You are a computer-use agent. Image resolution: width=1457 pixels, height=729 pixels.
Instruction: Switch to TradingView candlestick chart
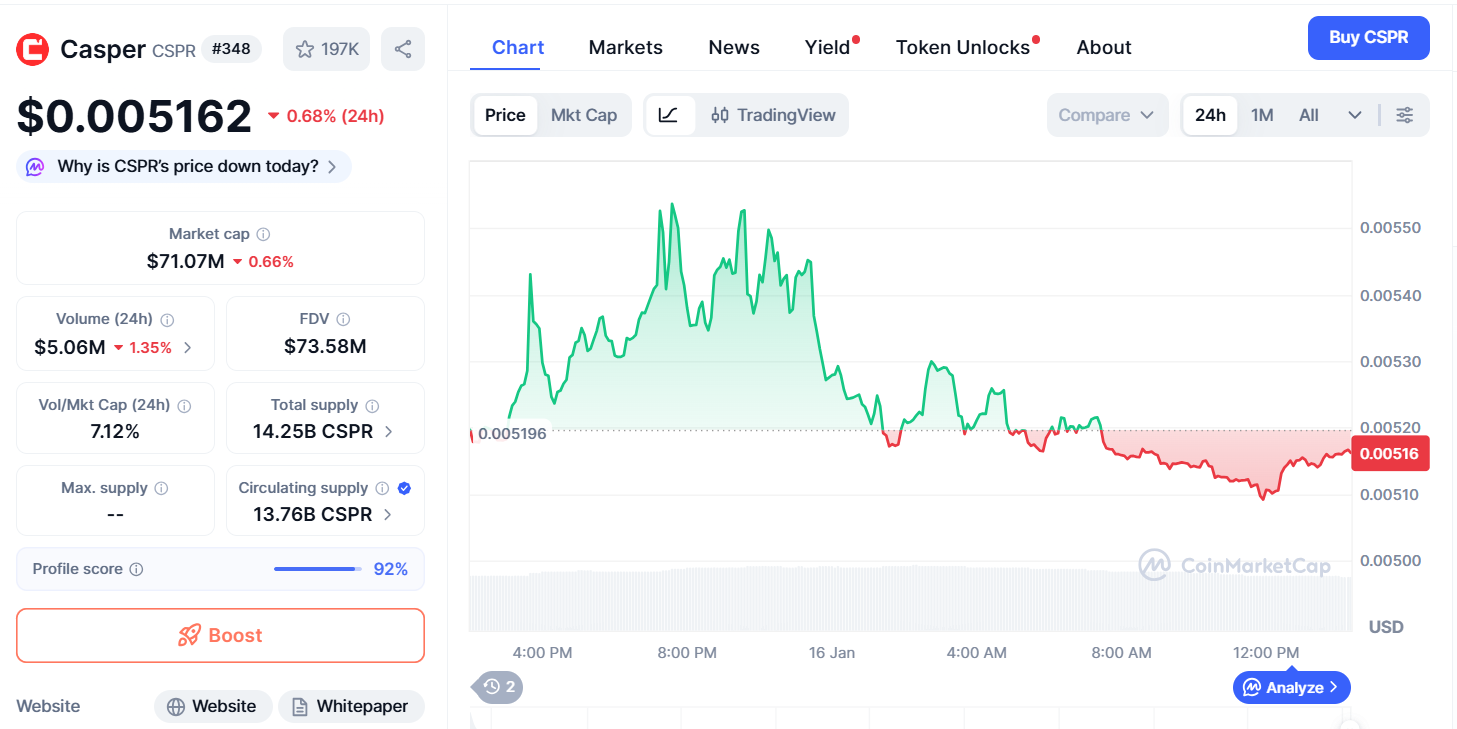[773, 115]
